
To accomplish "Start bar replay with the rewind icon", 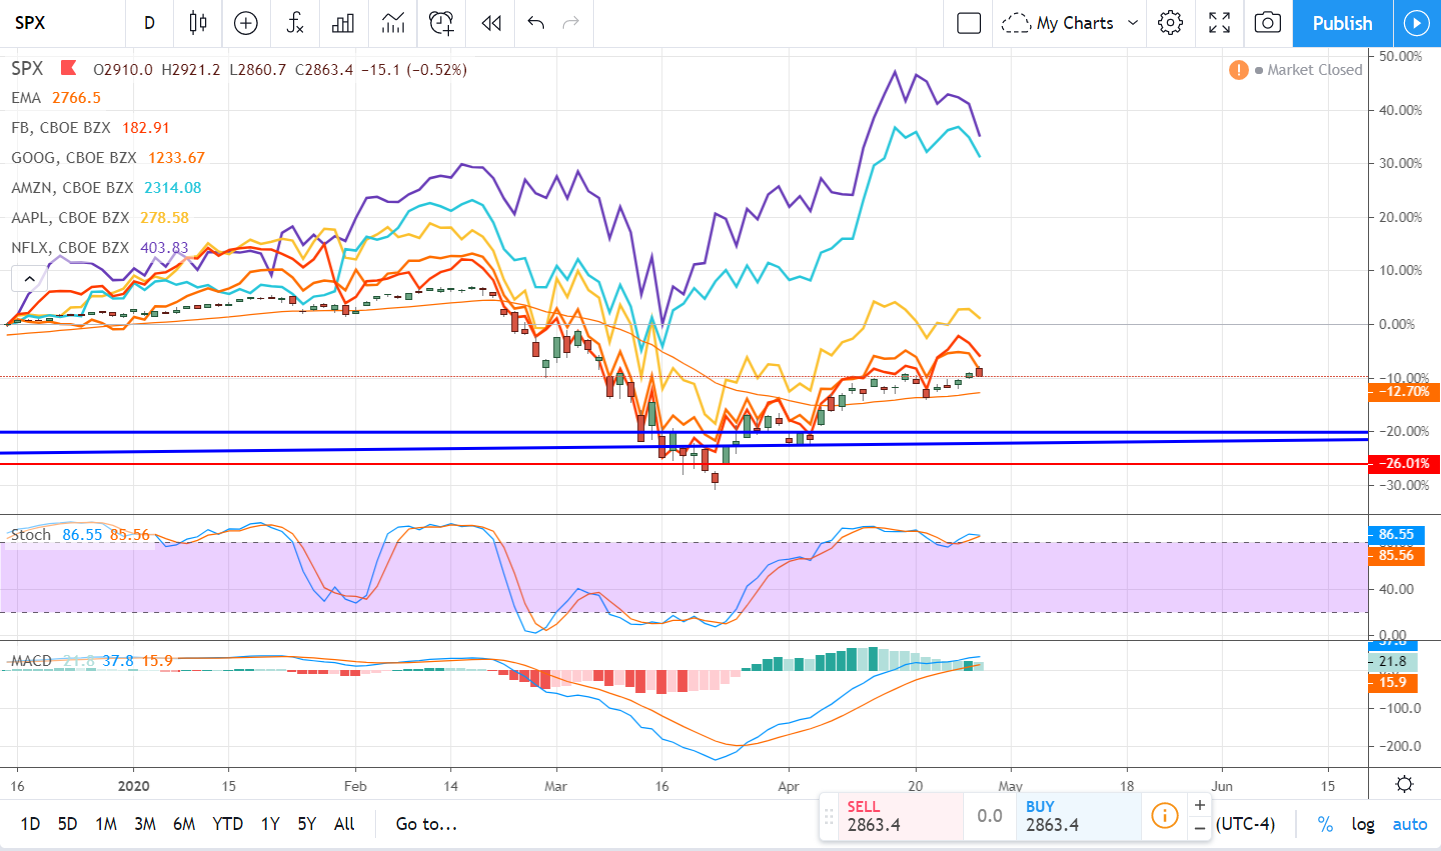I will click(x=489, y=23).
